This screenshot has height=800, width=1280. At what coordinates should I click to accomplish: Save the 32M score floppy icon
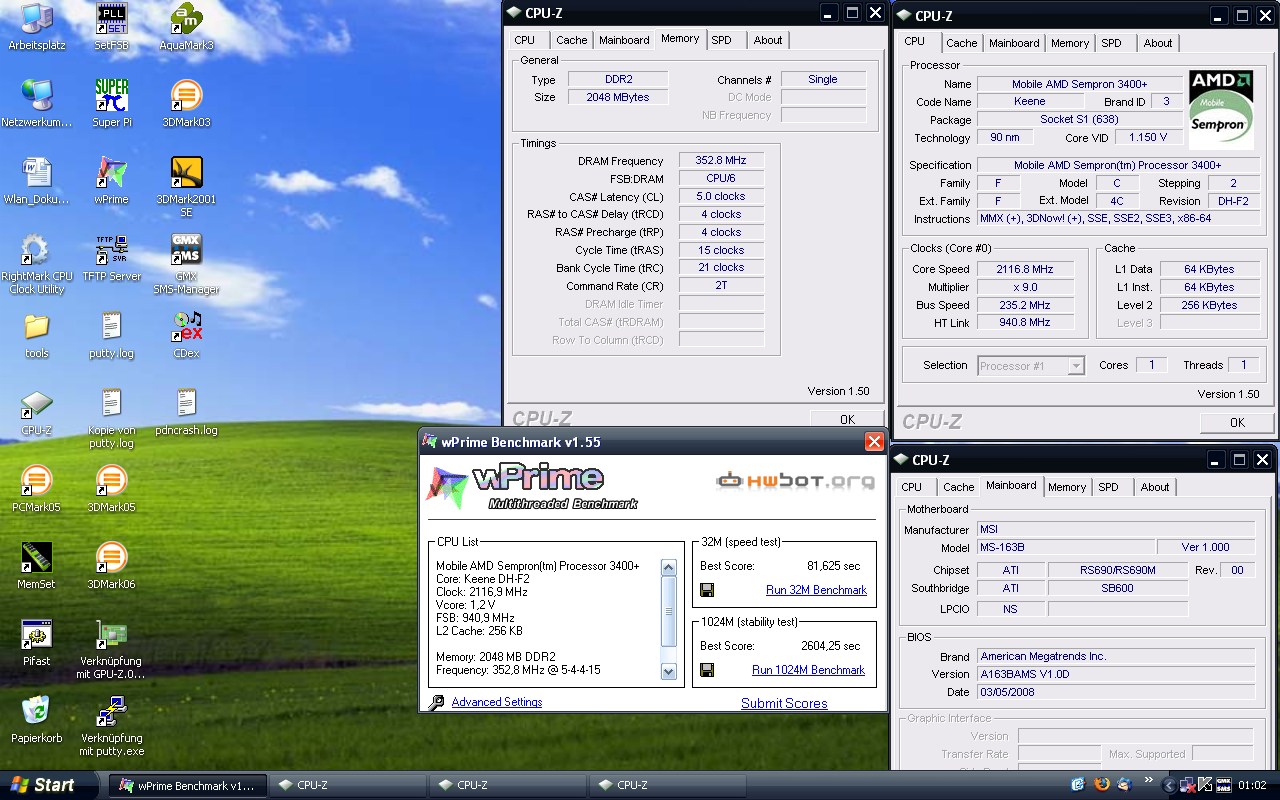707,590
